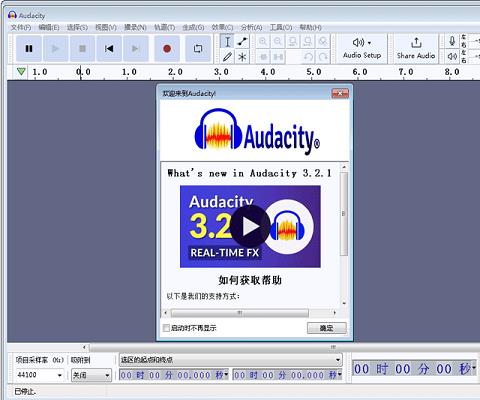Viewport: 480px width, 400px height.
Task: Click the Zoom Toggle icon
Action: point(323,42)
